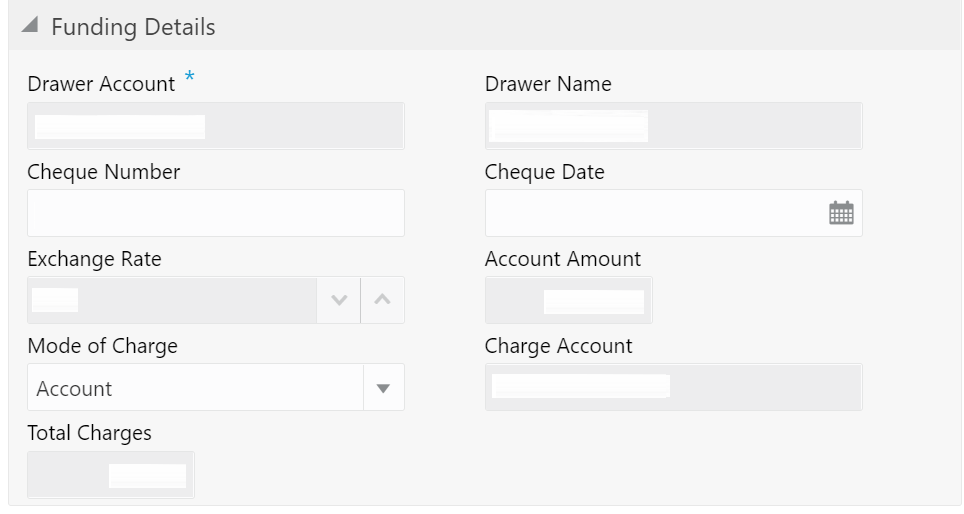
Task: Click the Funding Details header title
Action: 133,27
